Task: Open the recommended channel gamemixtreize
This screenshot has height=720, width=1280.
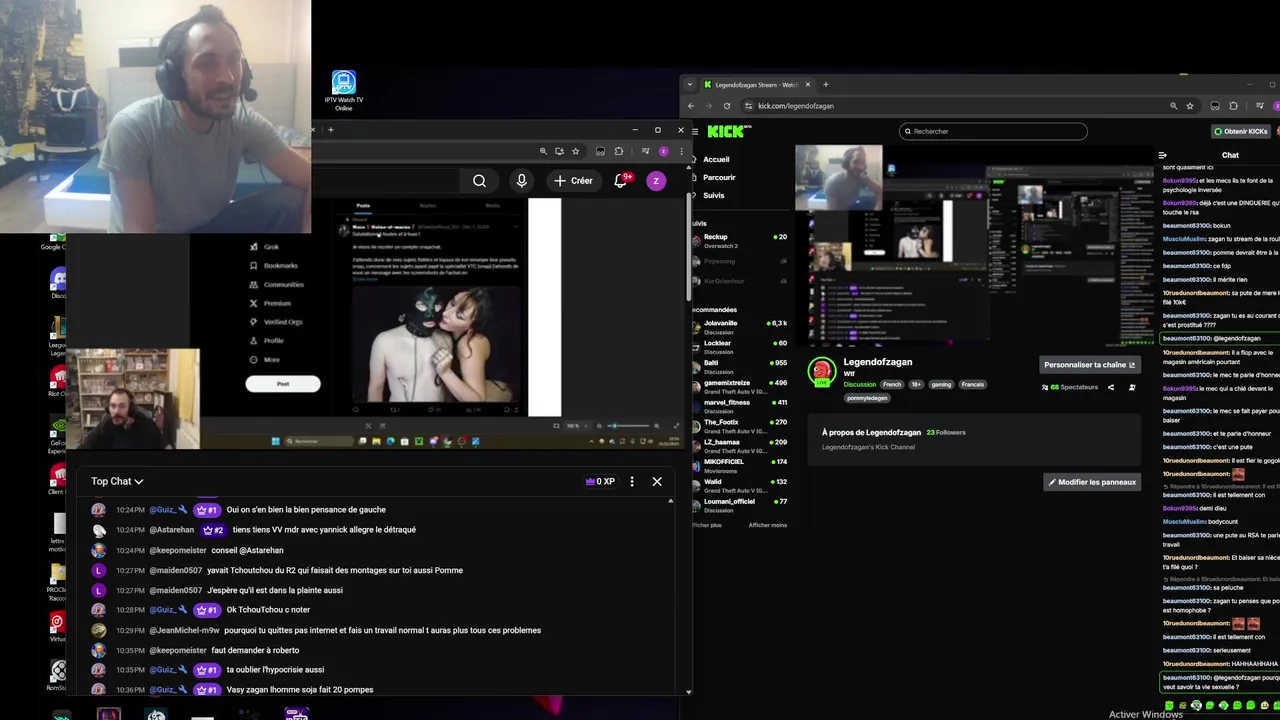Action: 740,386
